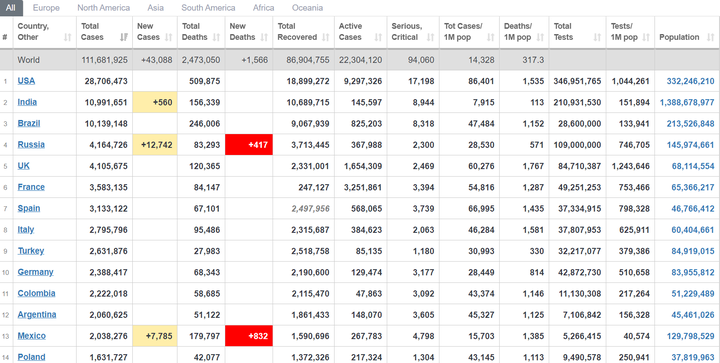Select Spain total recovered value 2,497,956

[x=310, y=208]
